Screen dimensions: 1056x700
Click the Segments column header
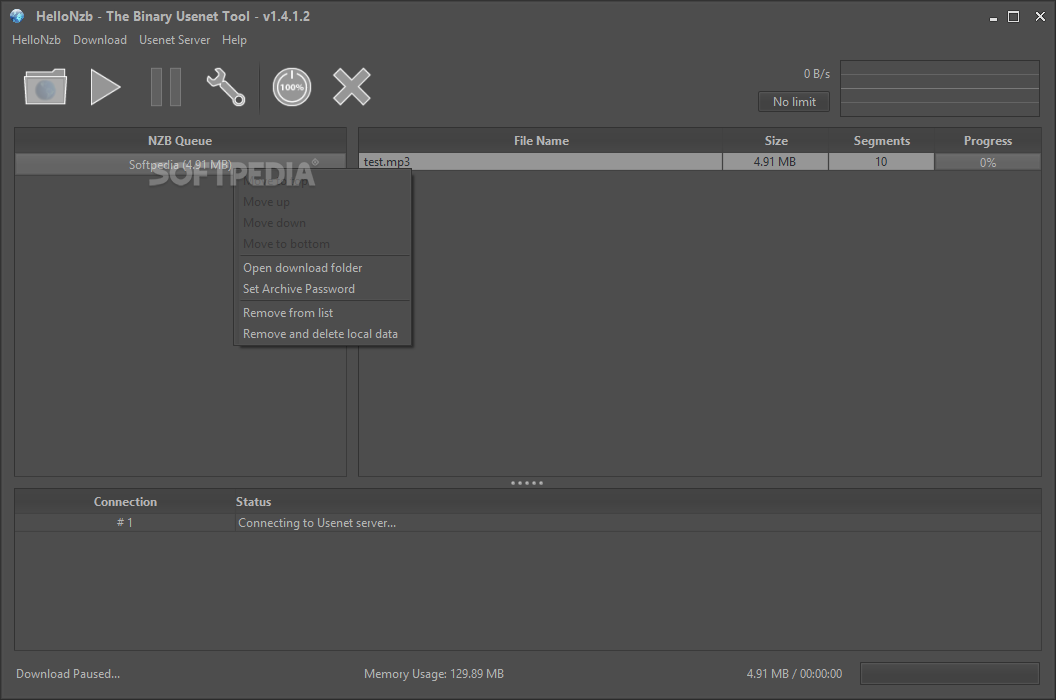click(x=882, y=141)
